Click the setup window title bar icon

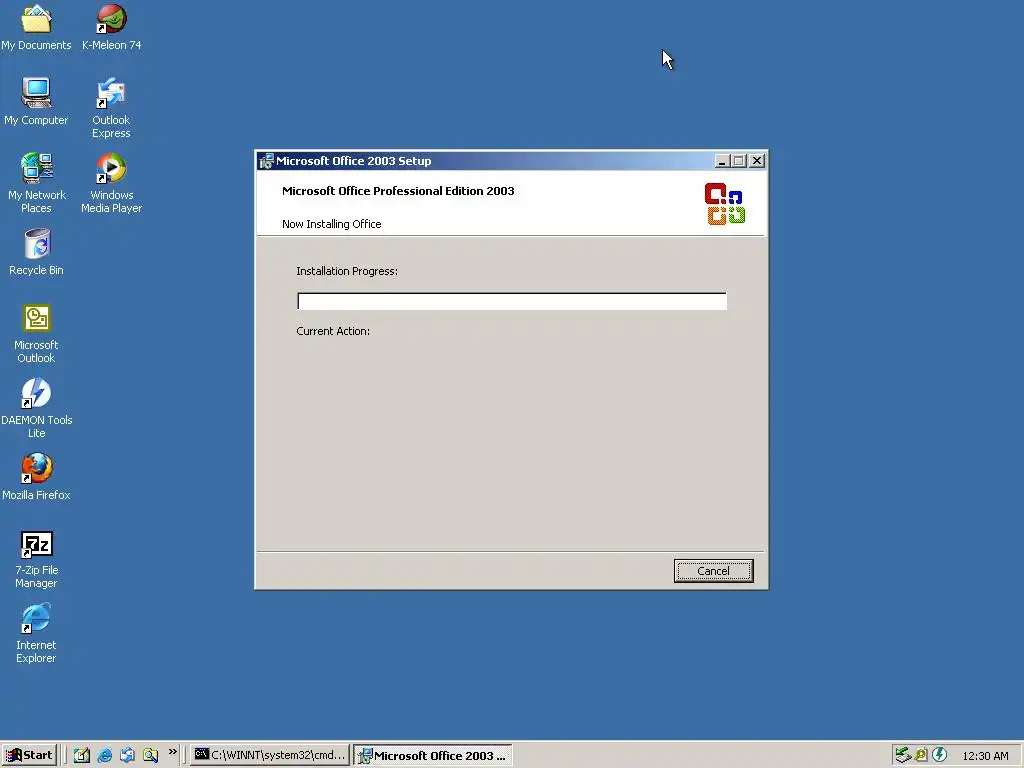(266, 161)
